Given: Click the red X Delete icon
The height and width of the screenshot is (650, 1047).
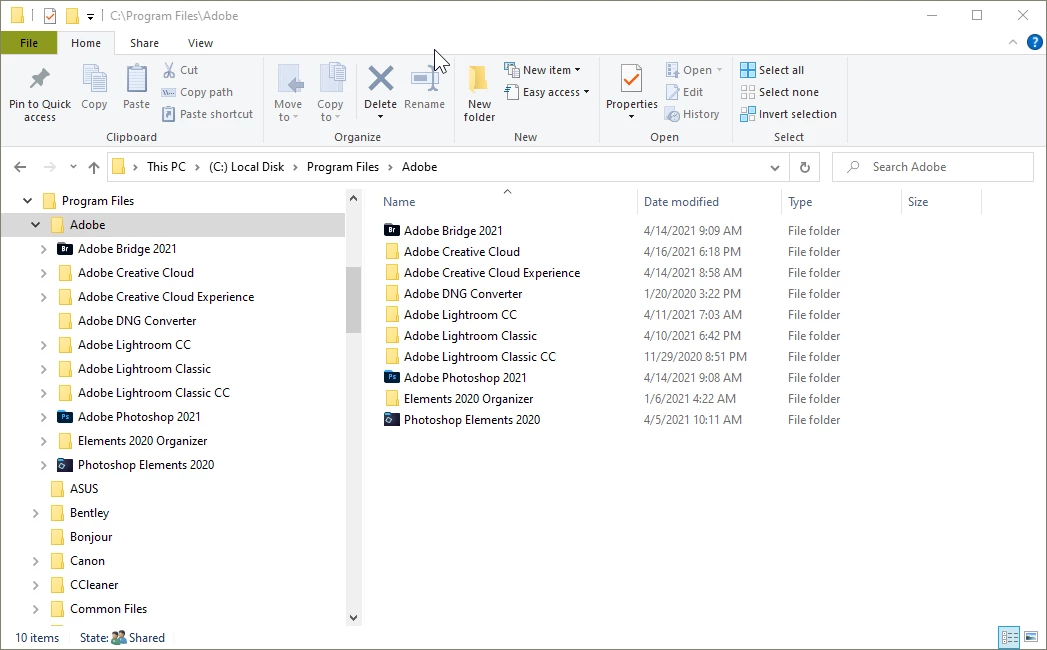Looking at the screenshot, I should 381,79.
